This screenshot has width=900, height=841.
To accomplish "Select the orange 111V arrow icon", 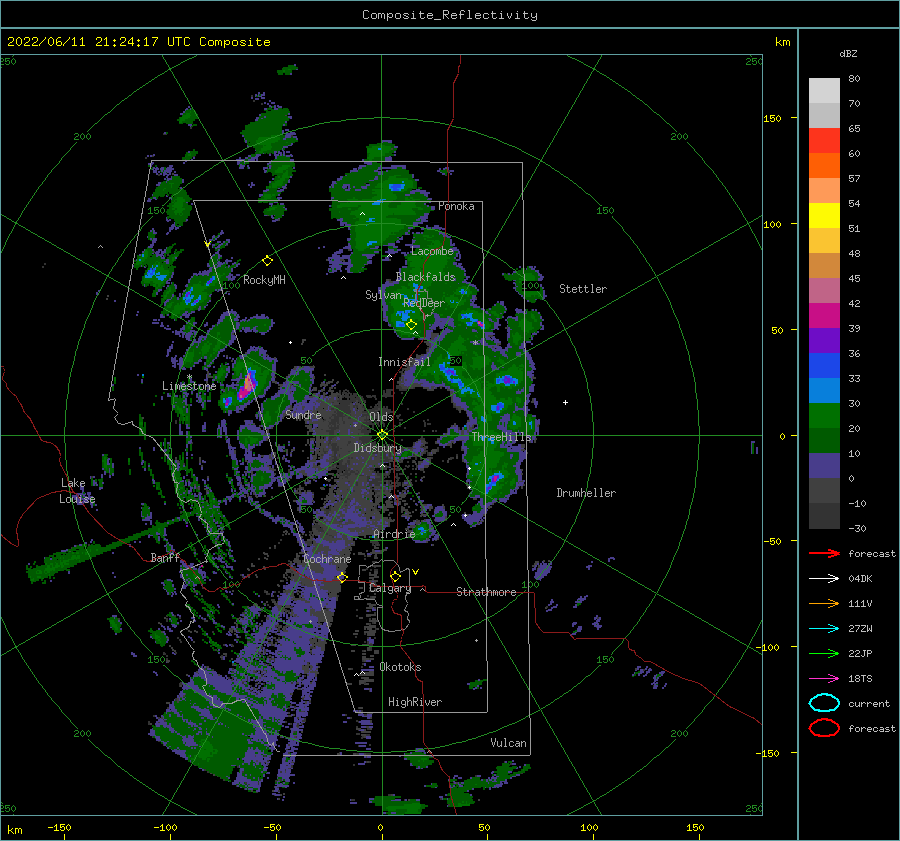I will pos(824,603).
